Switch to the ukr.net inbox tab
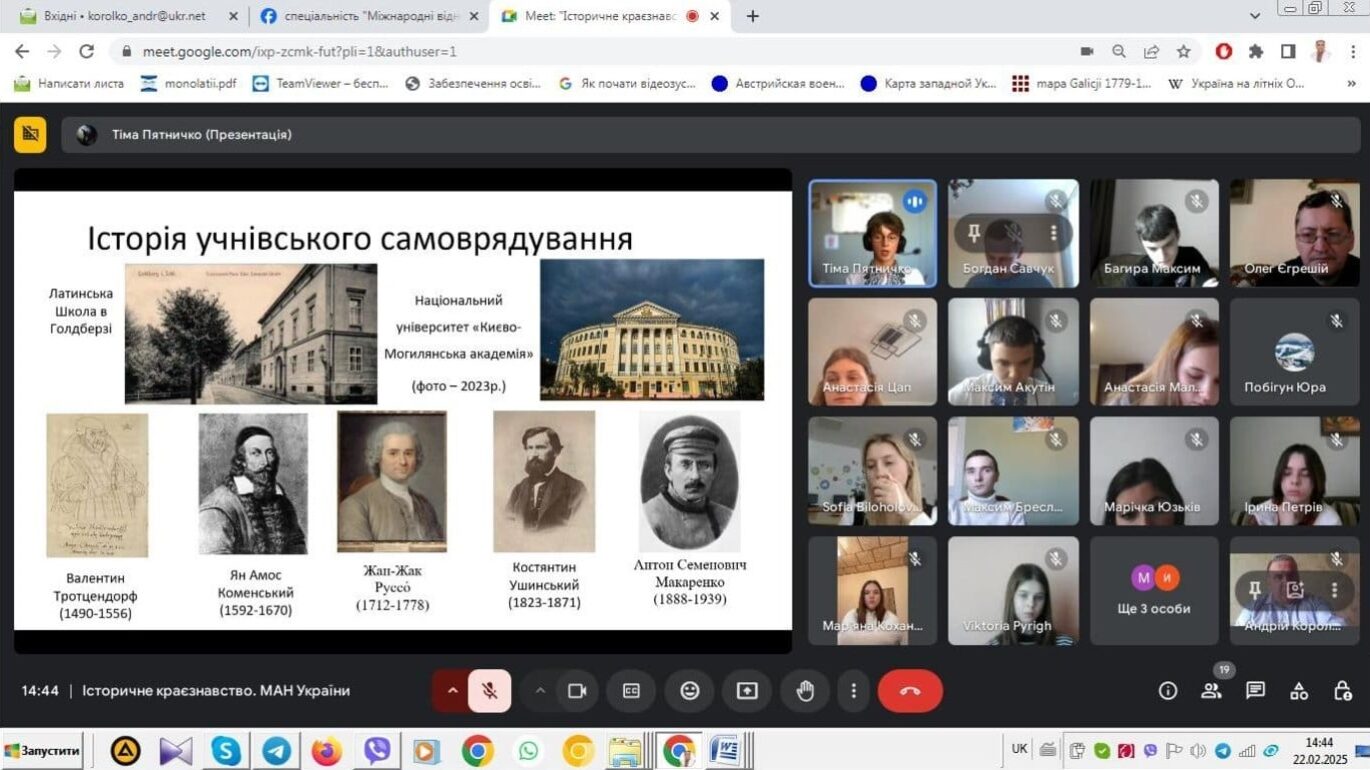The height and width of the screenshot is (770, 1370). [x=125, y=16]
